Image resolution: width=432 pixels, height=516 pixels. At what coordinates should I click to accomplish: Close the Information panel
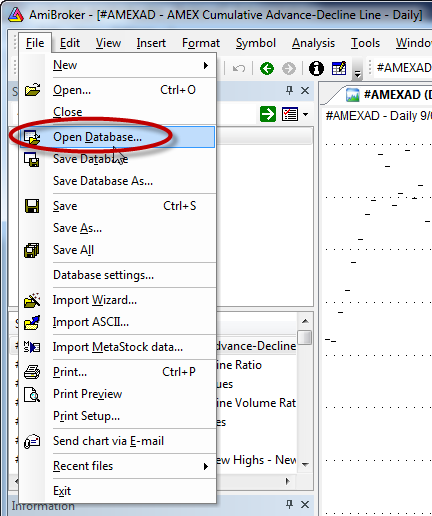[305, 505]
